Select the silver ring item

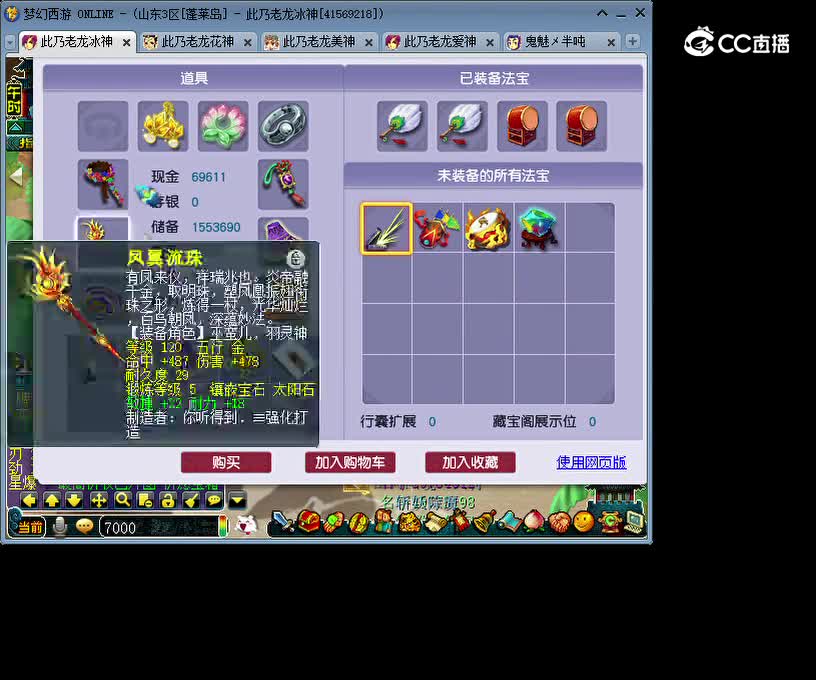[x=283, y=126]
